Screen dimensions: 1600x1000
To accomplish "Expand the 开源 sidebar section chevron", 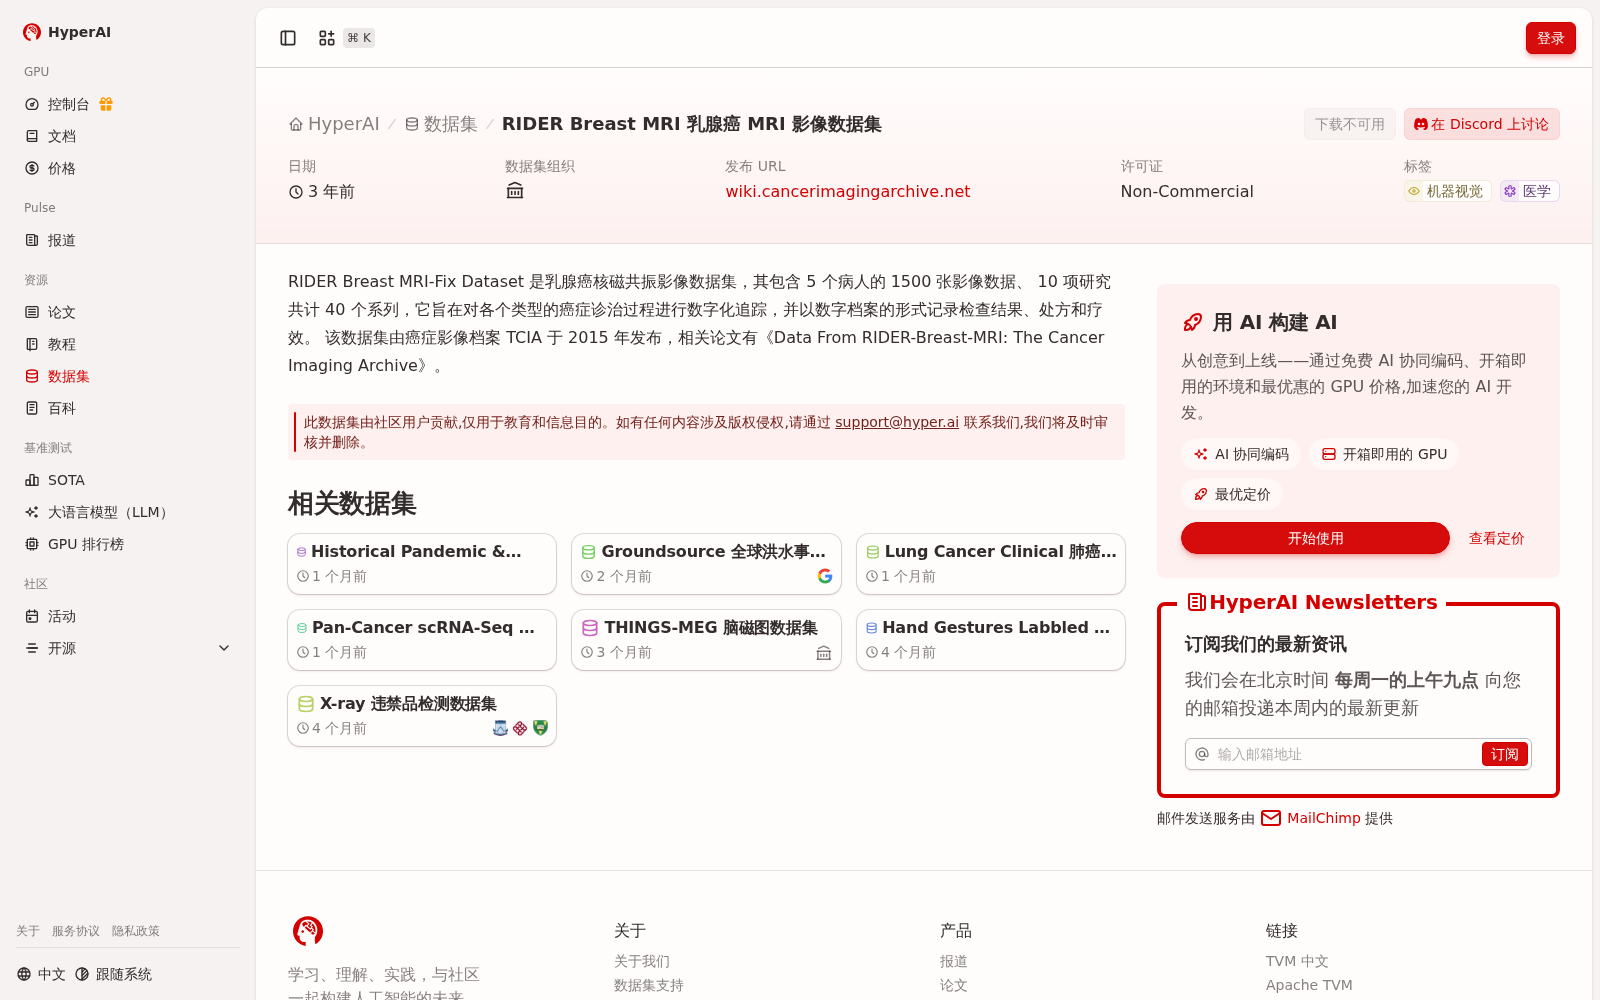I will pos(224,648).
